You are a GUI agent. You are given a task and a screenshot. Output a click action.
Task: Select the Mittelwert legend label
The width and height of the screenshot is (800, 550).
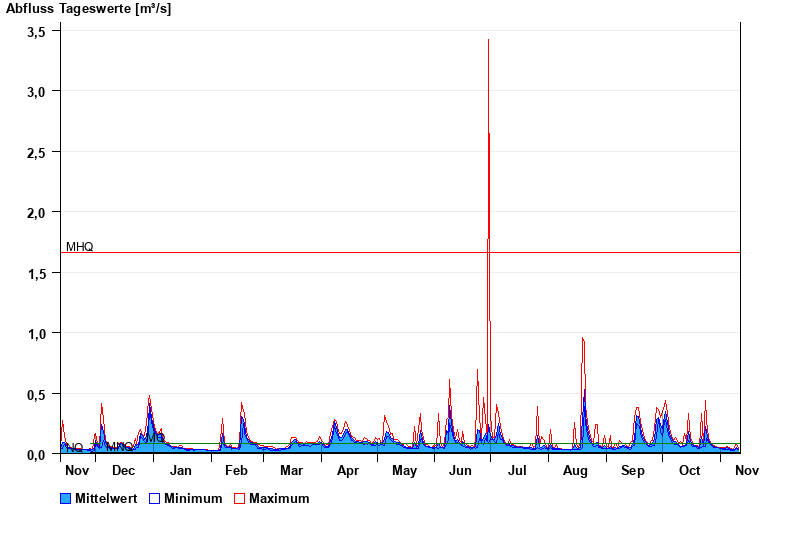click(106, 499)
